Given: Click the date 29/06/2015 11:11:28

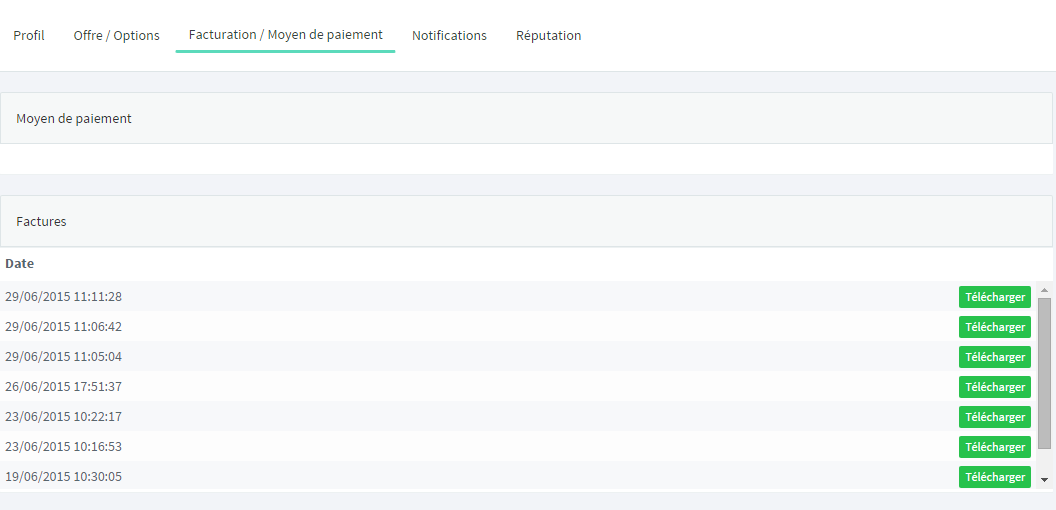Looking at the screenshot, I should 63,296.
